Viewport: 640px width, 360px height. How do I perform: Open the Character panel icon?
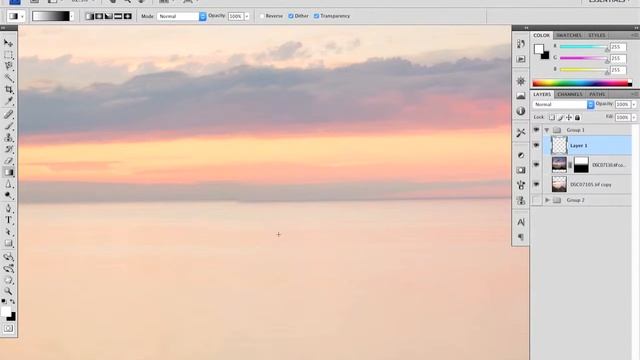click(x=521, y=222)
